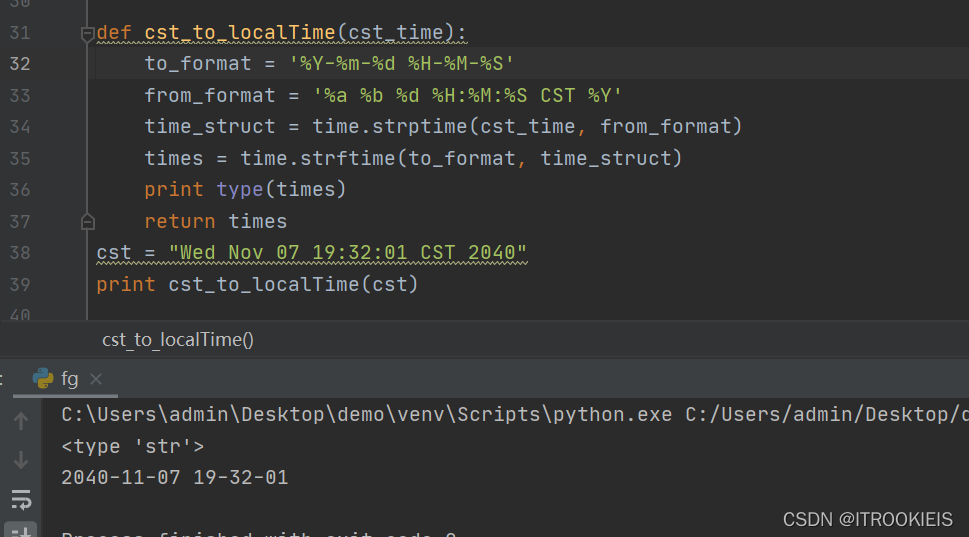Close the fg run tab

tap(96, 379)
